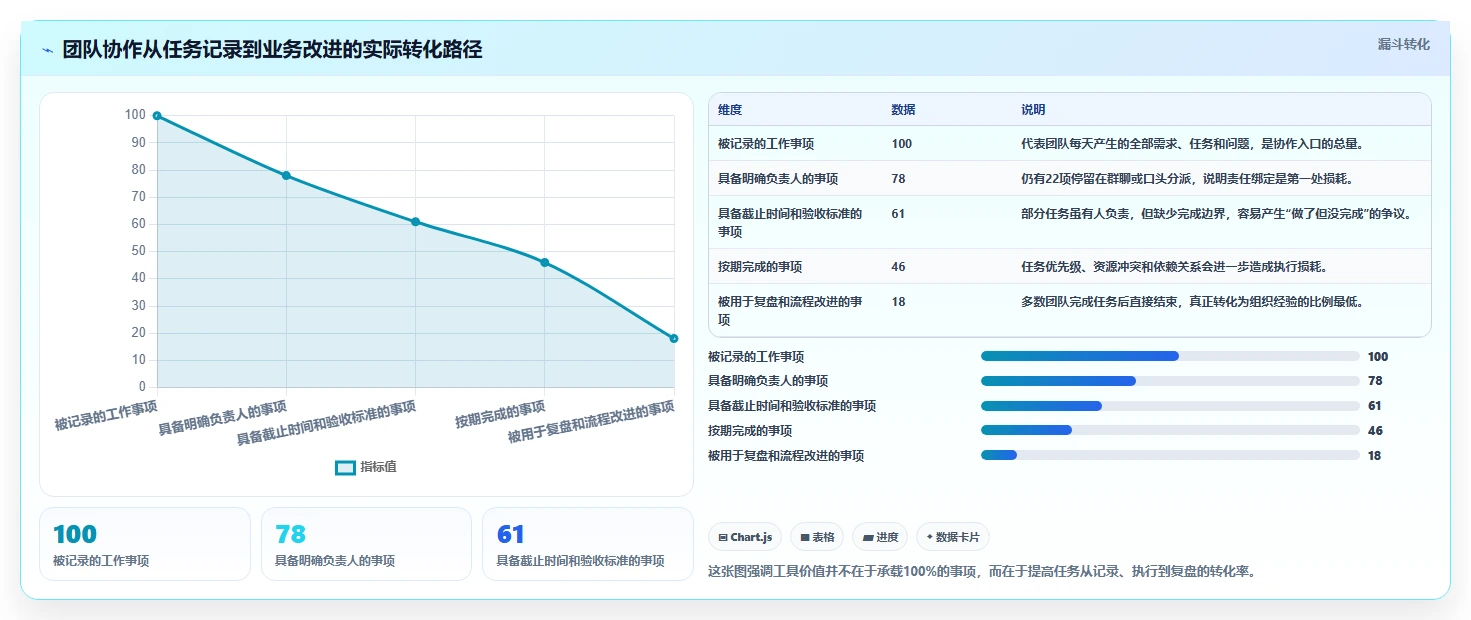The width and height of the screenshot is (1471, 620).
Task: Click the Chart.js chip
Action: (745, 537)
